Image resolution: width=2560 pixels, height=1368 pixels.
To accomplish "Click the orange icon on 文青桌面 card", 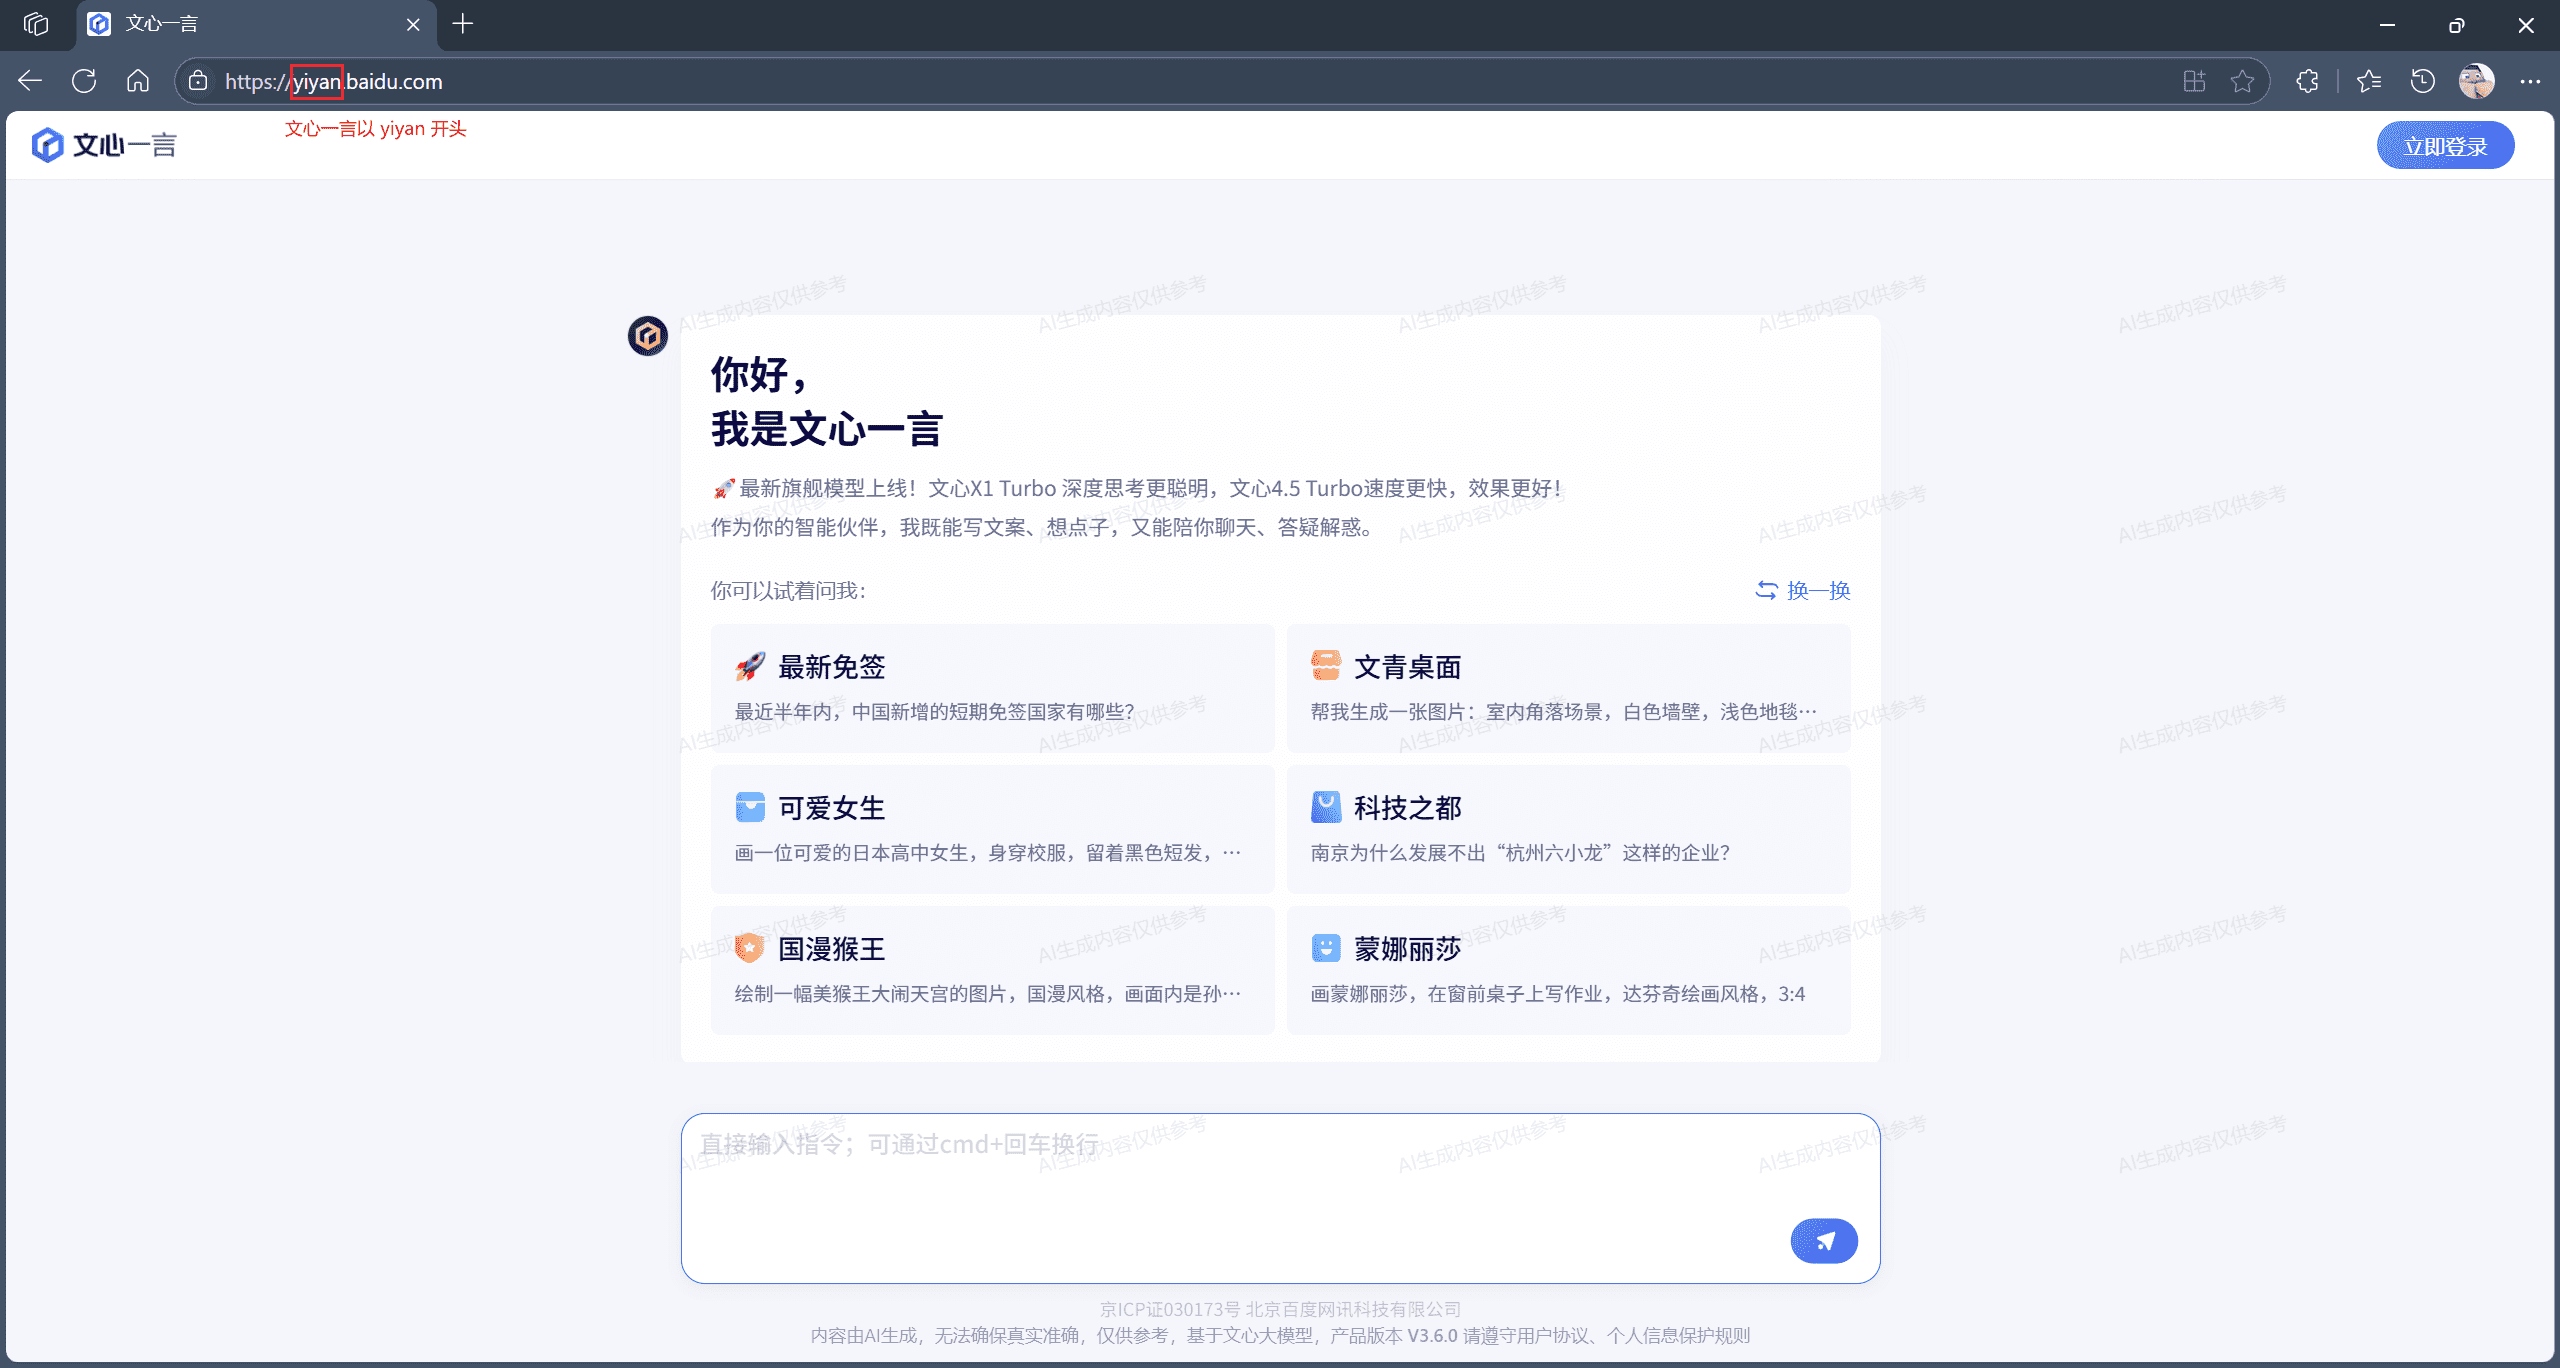I will click(x=1326, y=665).
